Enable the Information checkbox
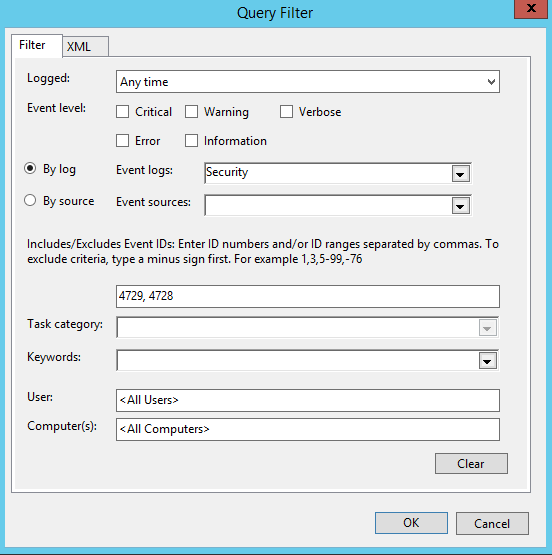The width and height of the screenshot is (552, 555). tap(191, 141)
